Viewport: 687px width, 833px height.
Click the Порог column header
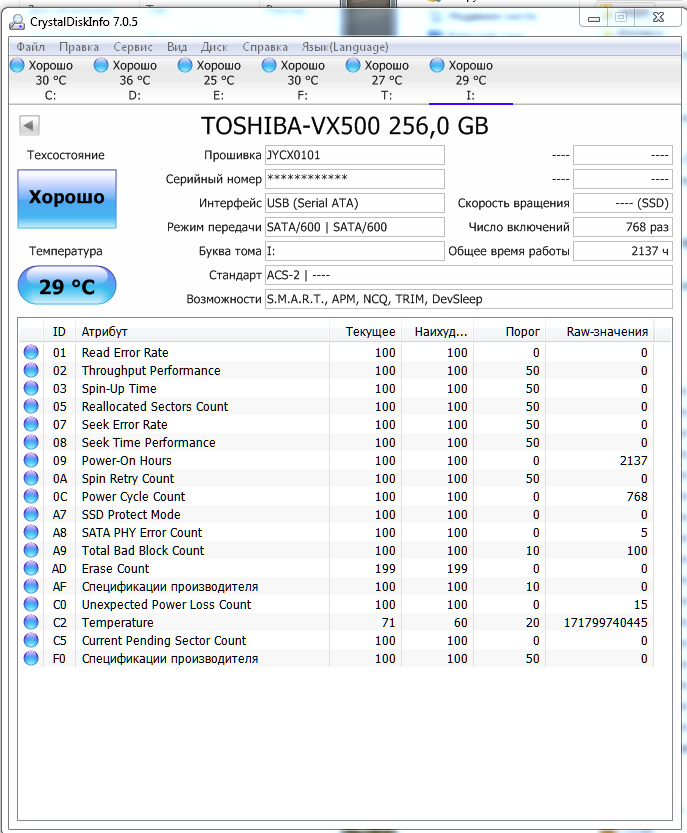[510, 332]
